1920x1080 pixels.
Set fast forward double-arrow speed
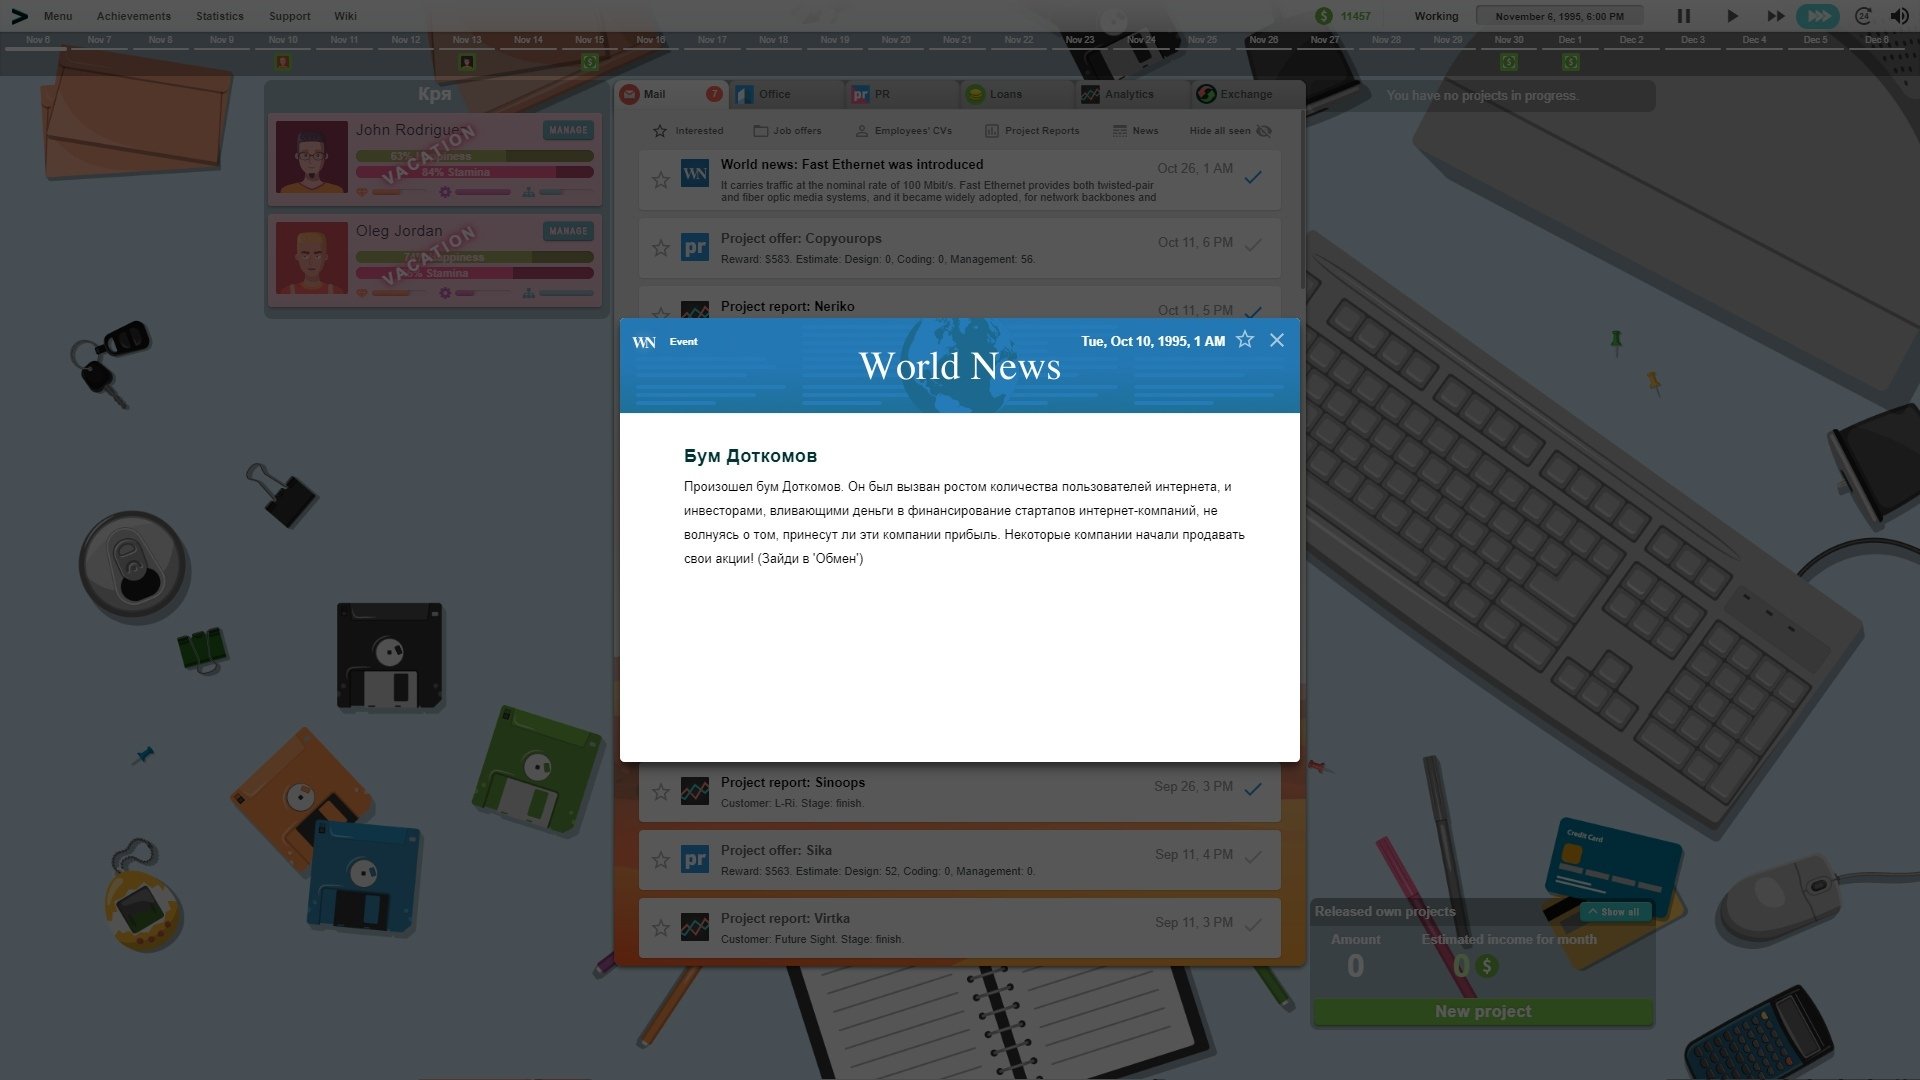click(1775, 16)
